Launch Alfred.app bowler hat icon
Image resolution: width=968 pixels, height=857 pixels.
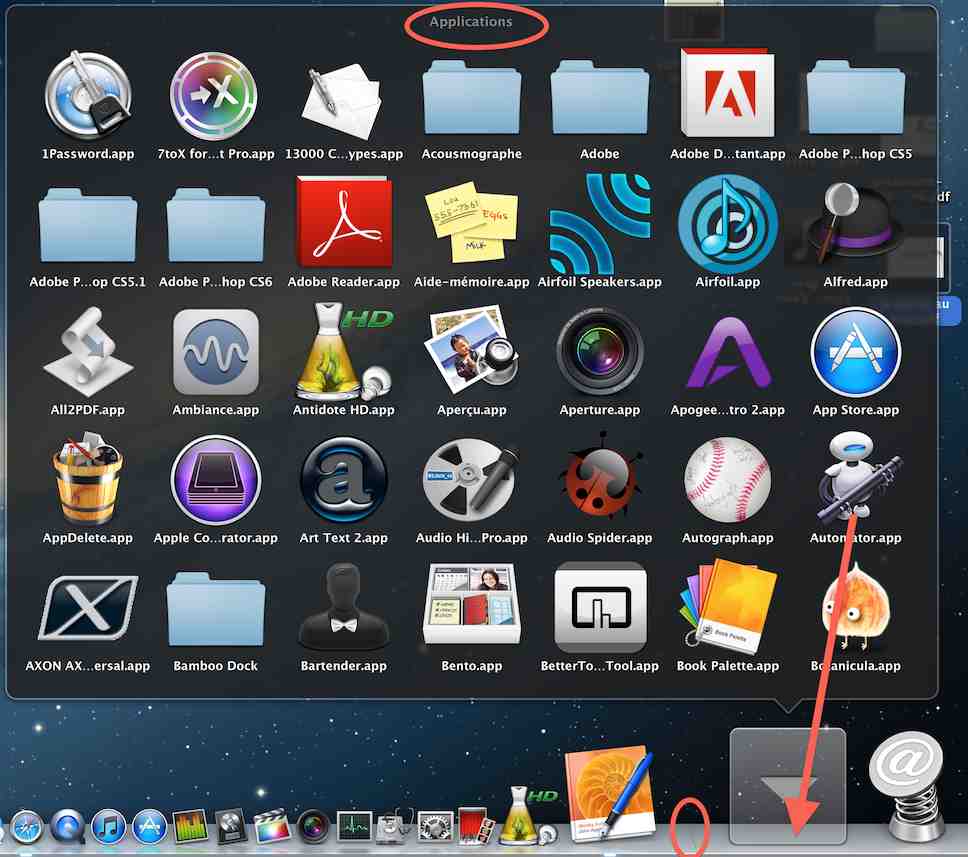click(x=855, y=222)
